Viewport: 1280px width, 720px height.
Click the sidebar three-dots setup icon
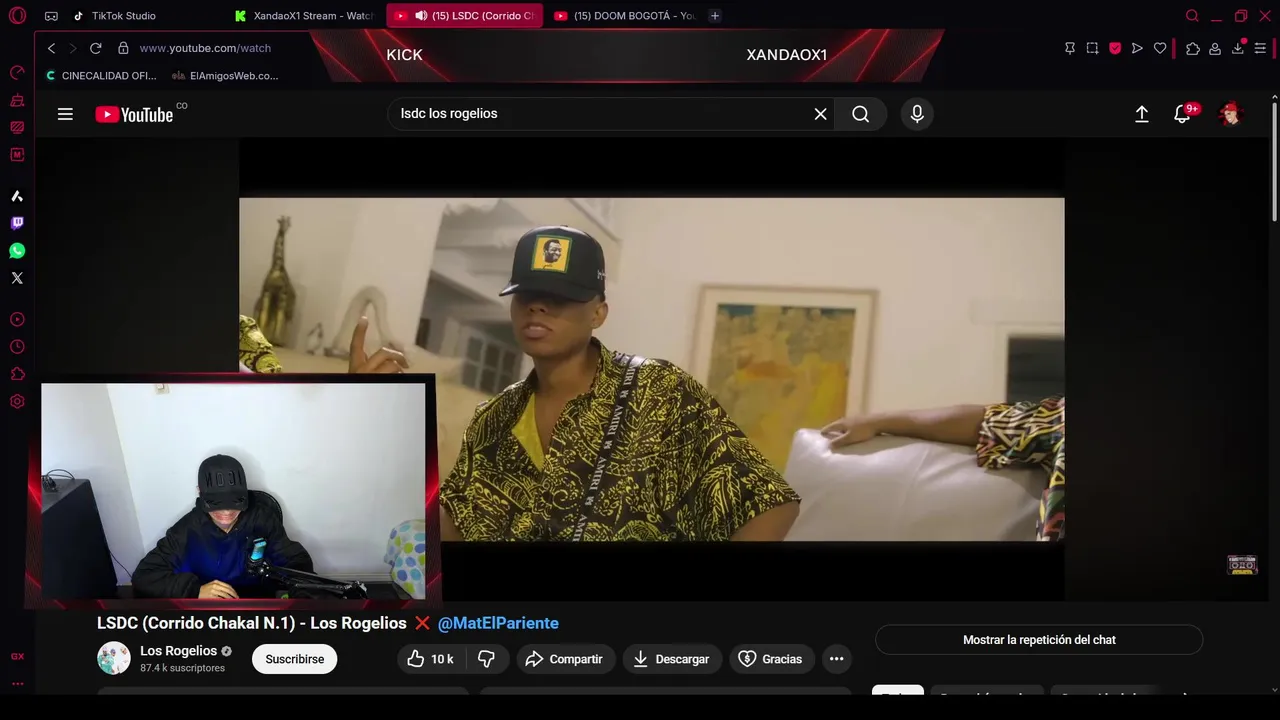coord(17,684)
